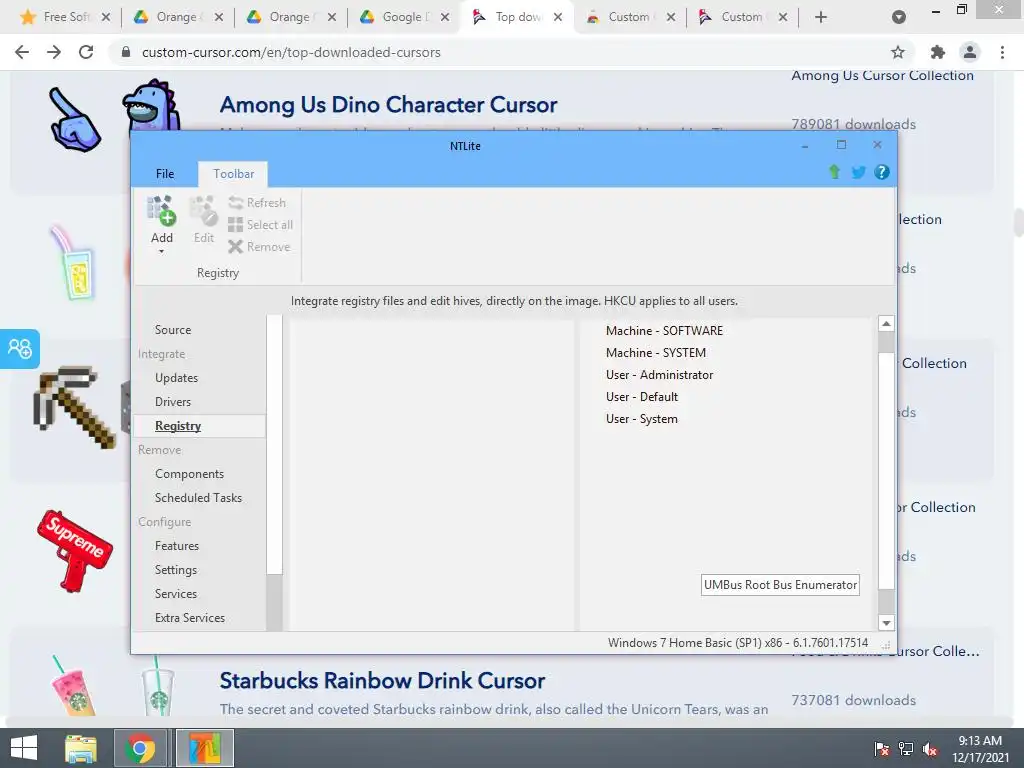Open the Drivers page in the sidebar

pyautogui.click(x=173, y=402)
